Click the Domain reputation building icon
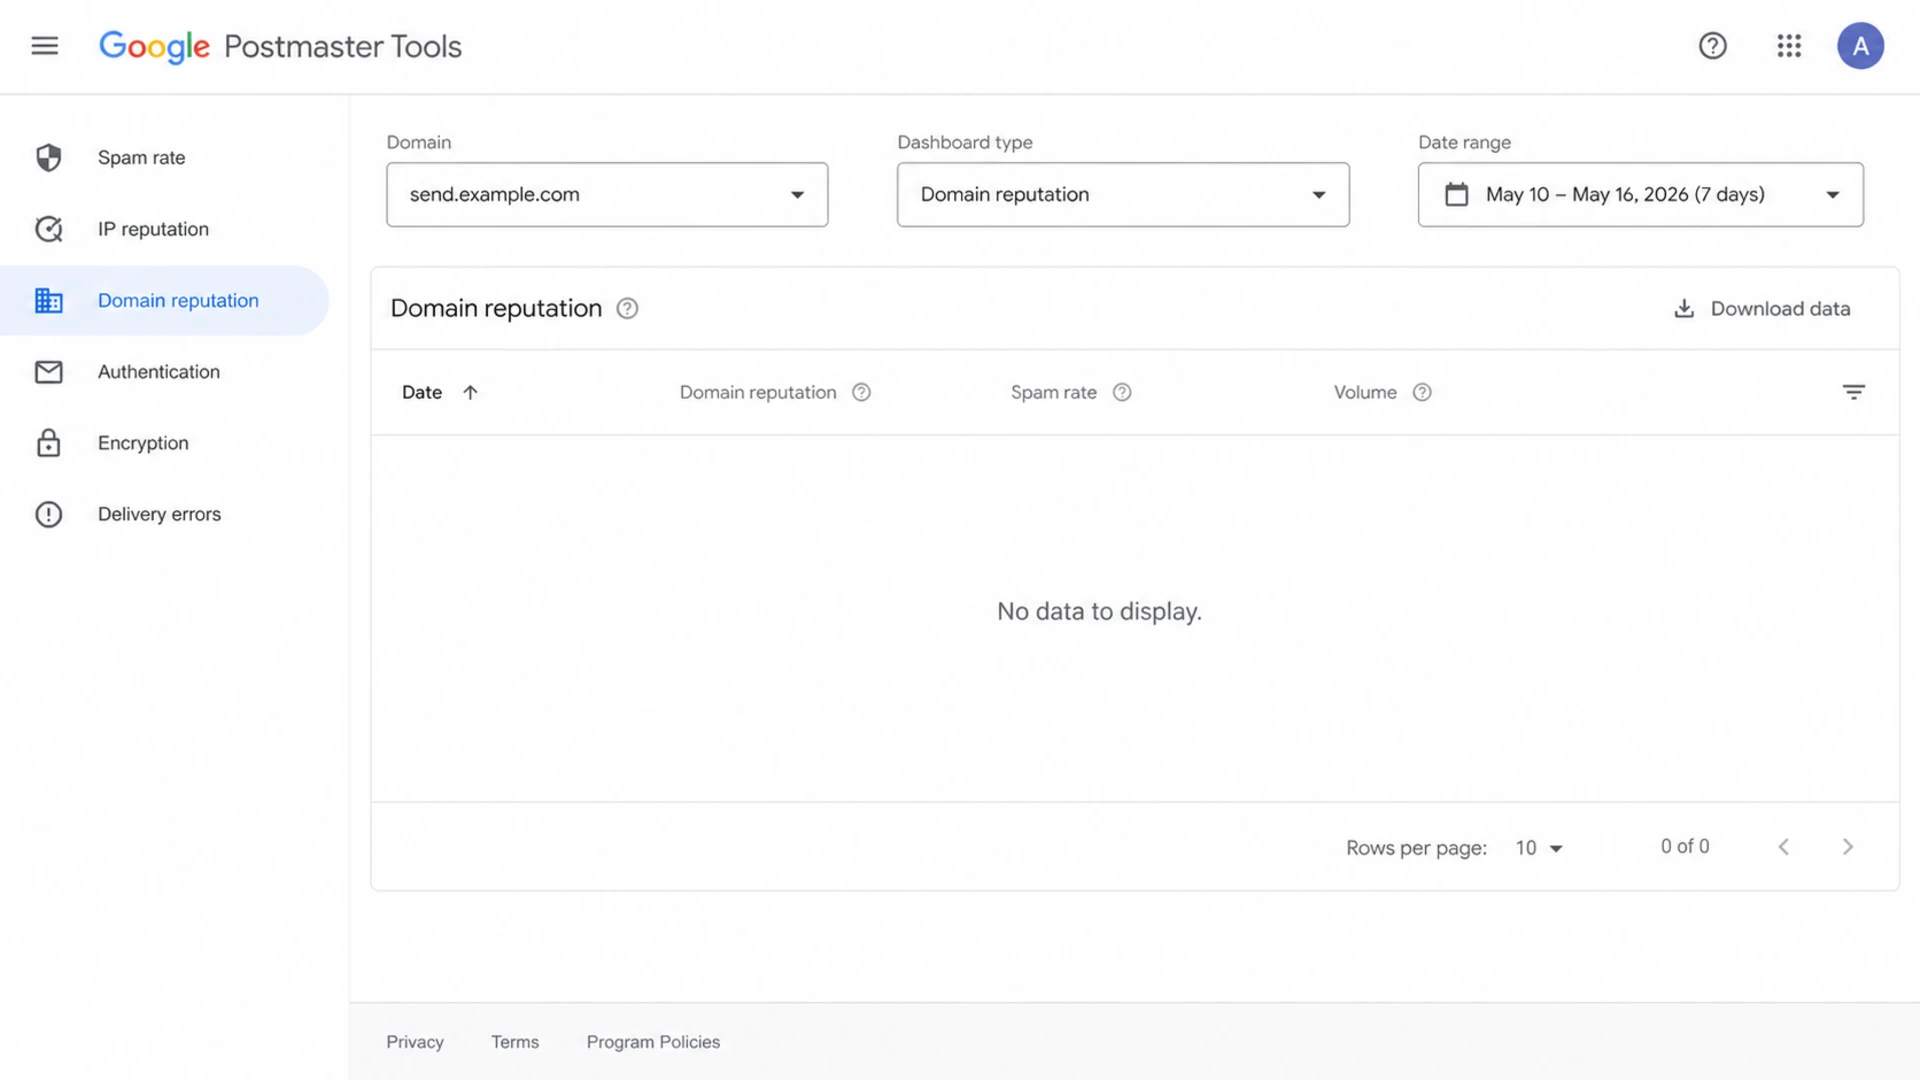This screenshot has width=1920, height=1080. pos(48,300)
